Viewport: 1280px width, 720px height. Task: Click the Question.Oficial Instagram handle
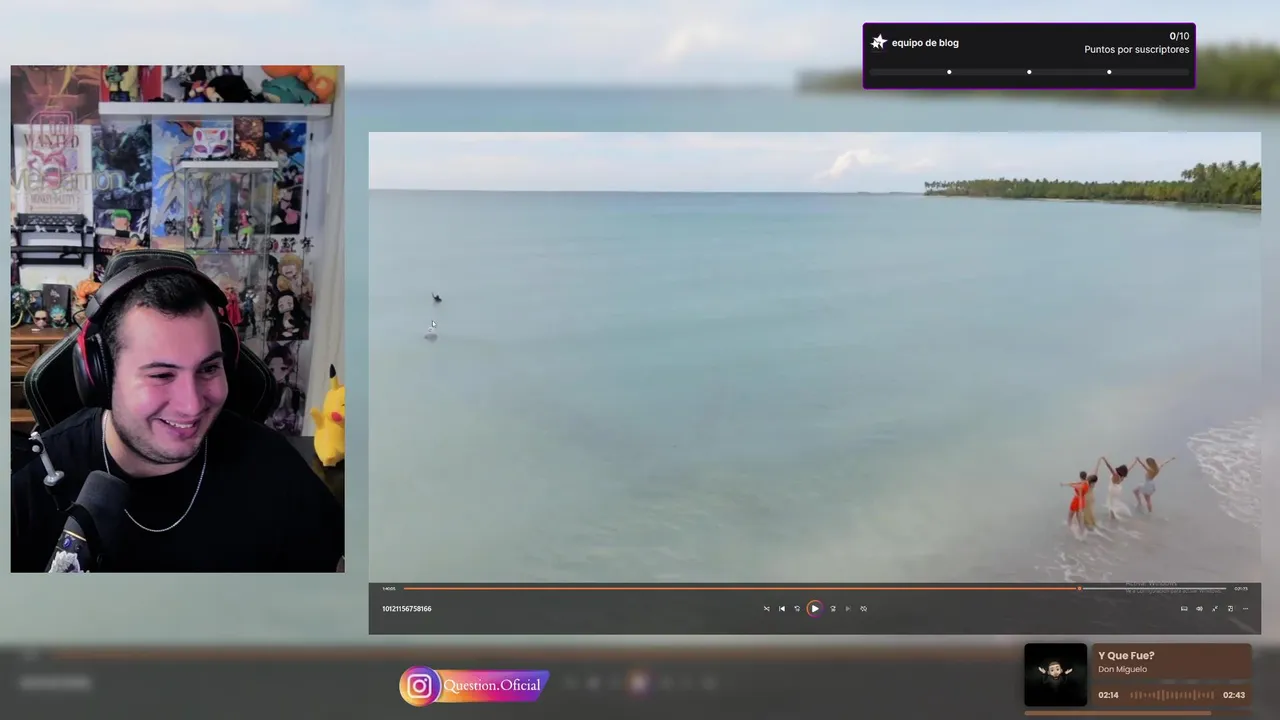[492, 685]
